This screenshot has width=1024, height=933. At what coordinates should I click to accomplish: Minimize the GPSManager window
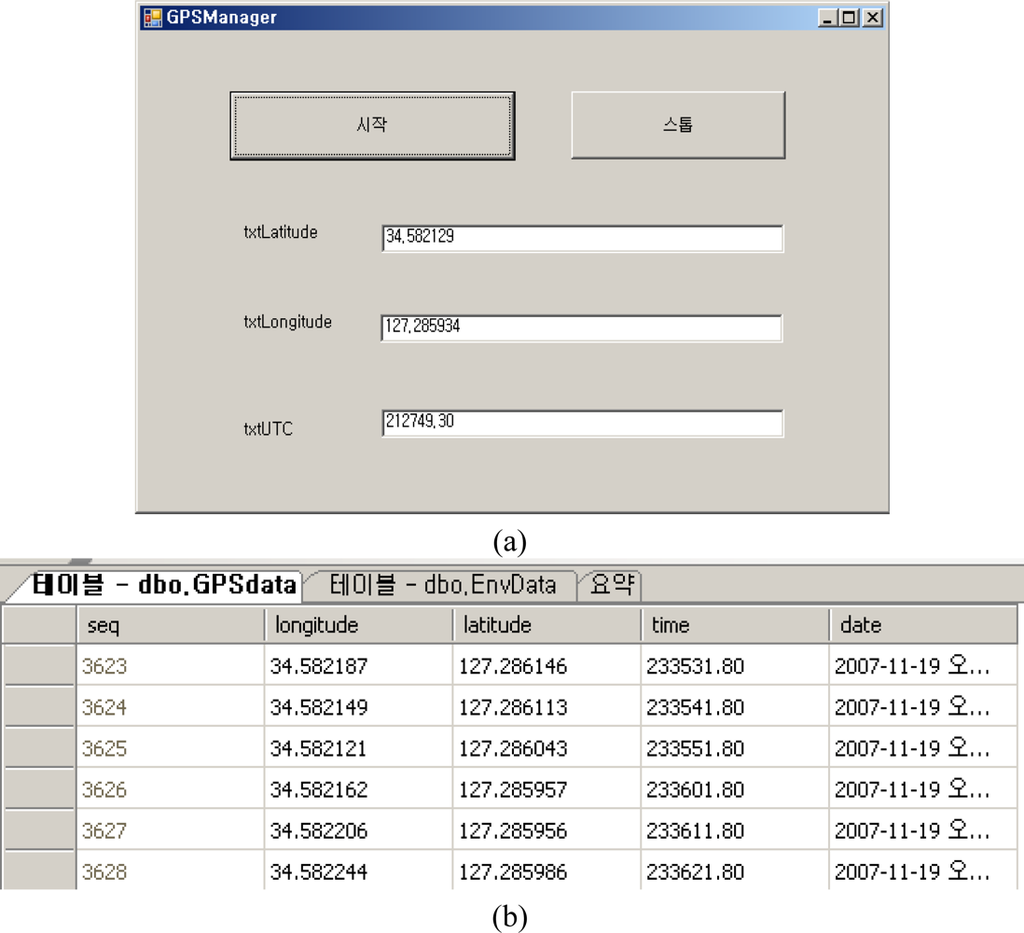click(828, 18)
